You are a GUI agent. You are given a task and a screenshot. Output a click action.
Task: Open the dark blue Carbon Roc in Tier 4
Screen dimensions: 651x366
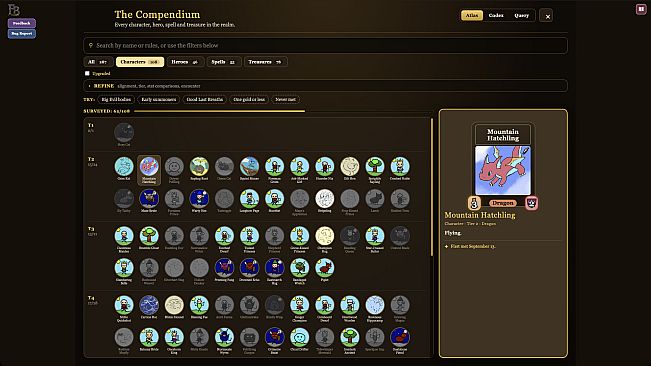click(x=149, y=305)
